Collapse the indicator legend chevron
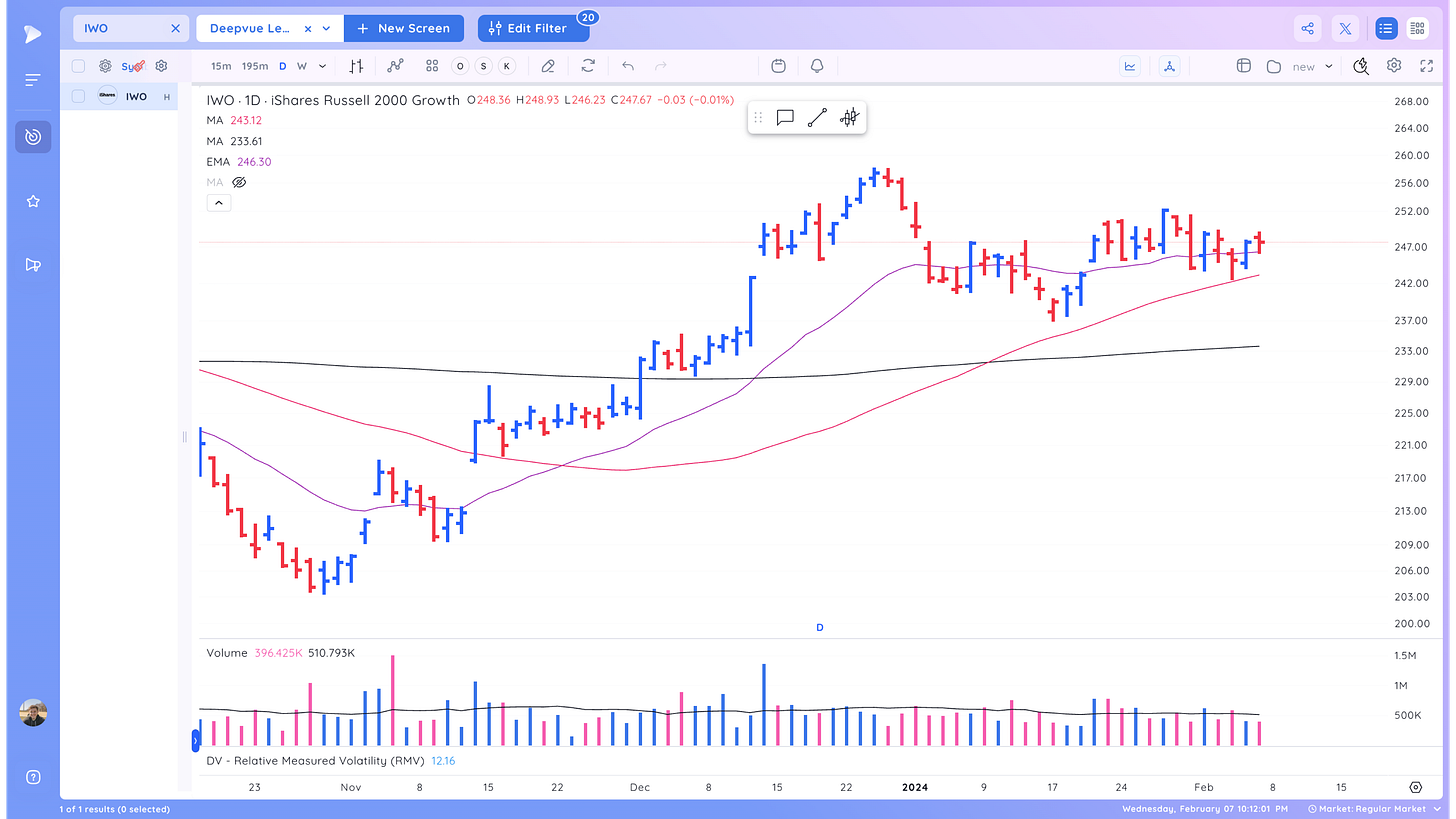The image size is (1456, 819). click(x=218, y=203)
